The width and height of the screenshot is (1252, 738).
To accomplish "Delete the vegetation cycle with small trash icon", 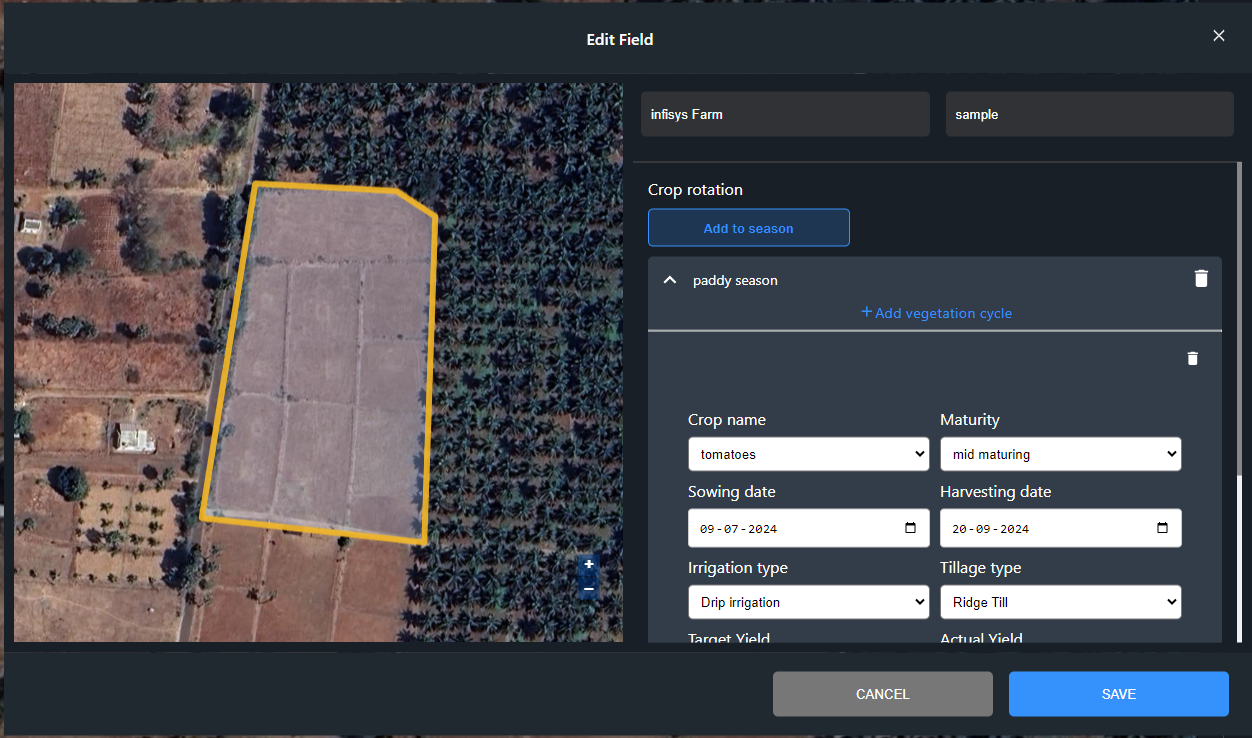I will [x=1192, y=358].
